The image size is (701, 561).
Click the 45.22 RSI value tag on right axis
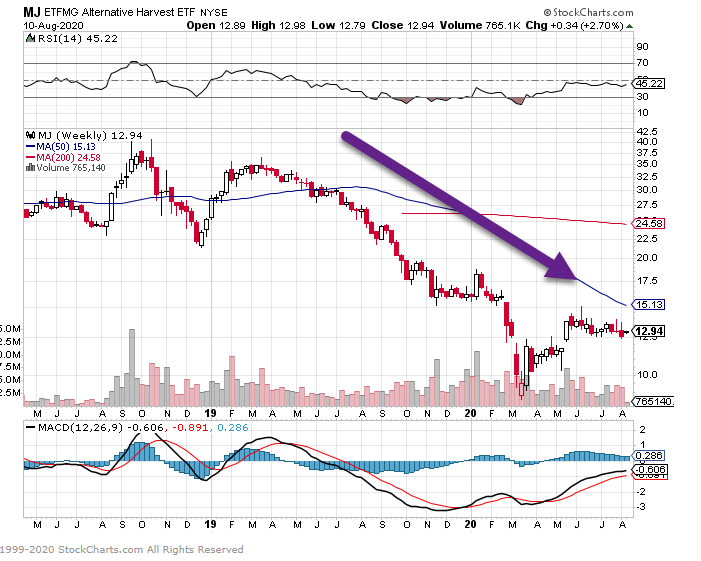pyautogui.click(x=649, y=84)
